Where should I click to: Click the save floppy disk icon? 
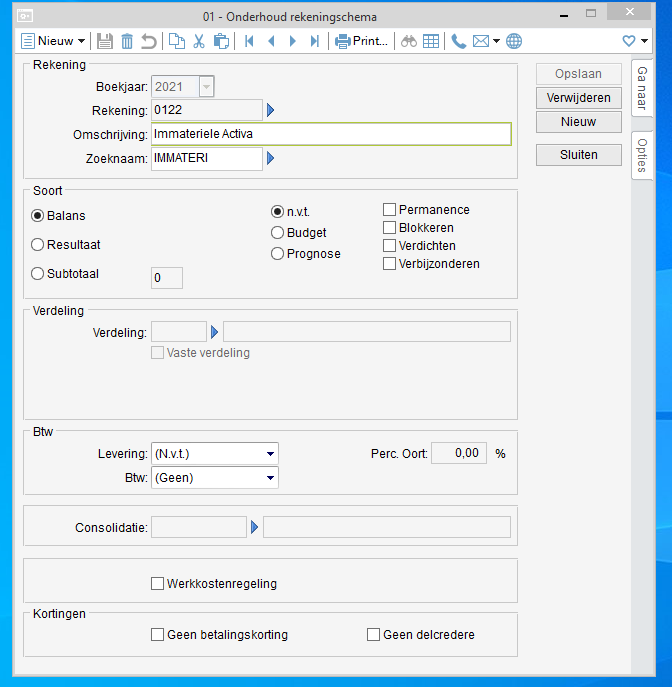click(105, 41)
